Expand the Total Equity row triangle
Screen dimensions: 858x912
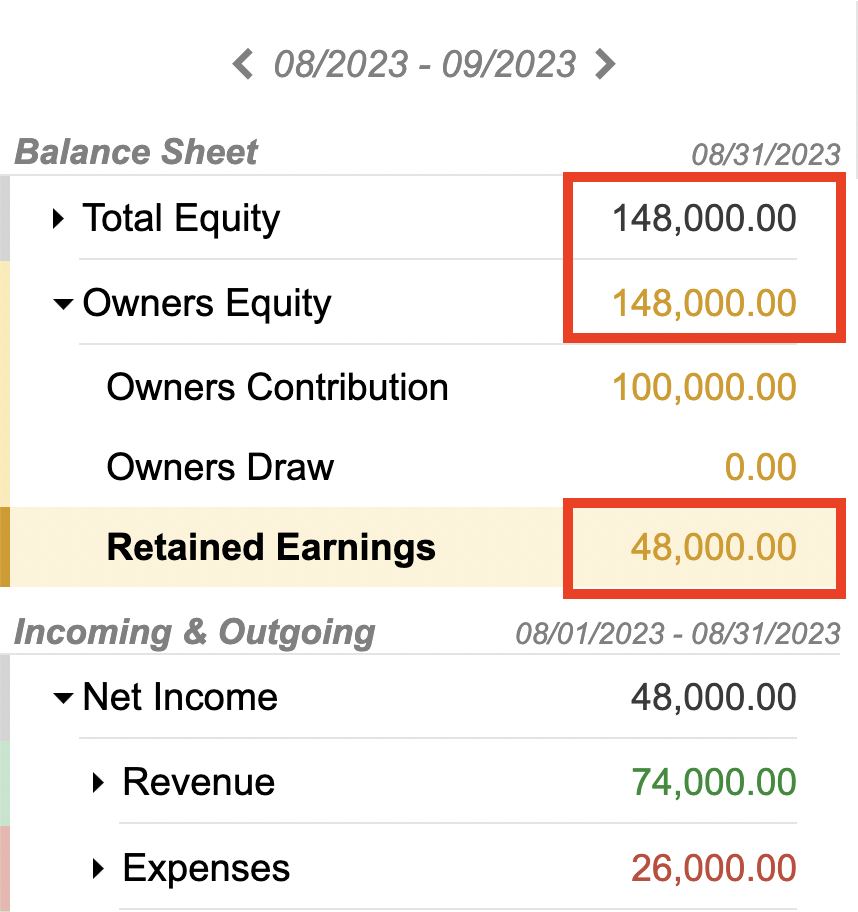point(58,218)
